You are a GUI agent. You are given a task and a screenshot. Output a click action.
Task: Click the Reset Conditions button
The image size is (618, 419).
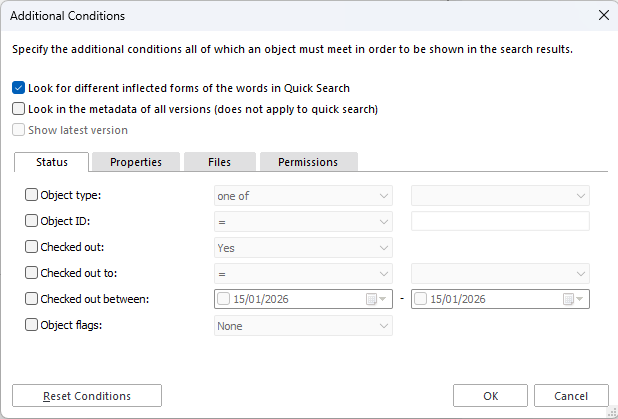86,396
